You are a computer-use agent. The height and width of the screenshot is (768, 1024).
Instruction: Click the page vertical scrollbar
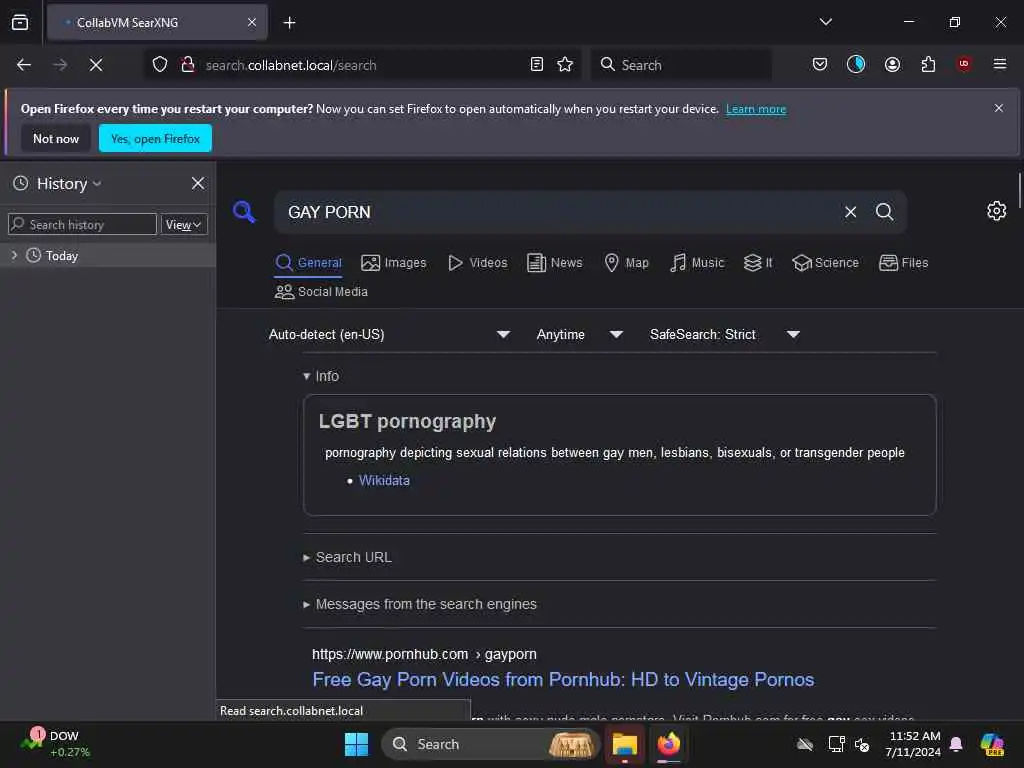click(x=1019, y=189)
